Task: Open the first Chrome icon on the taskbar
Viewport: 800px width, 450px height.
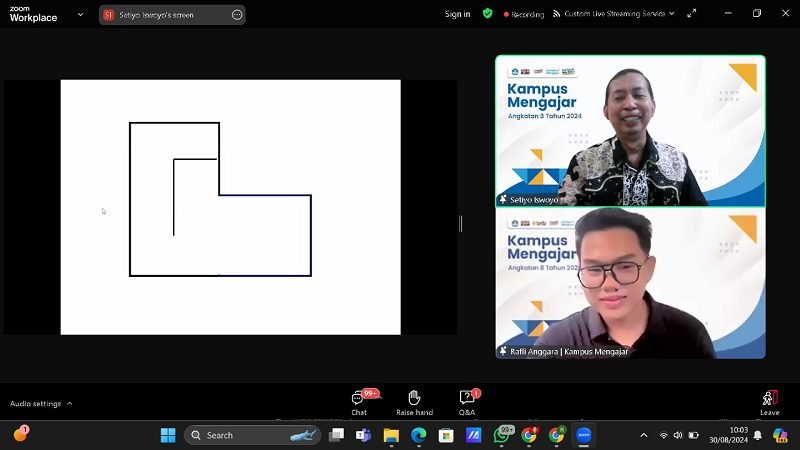Action: (530, 435)
